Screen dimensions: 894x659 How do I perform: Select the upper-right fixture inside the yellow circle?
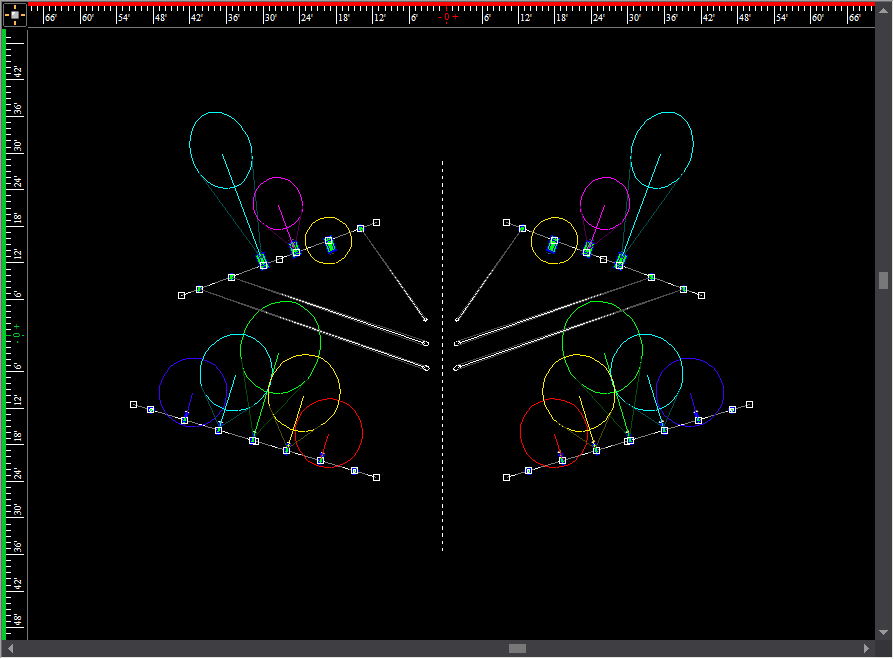tap(554, 243)
